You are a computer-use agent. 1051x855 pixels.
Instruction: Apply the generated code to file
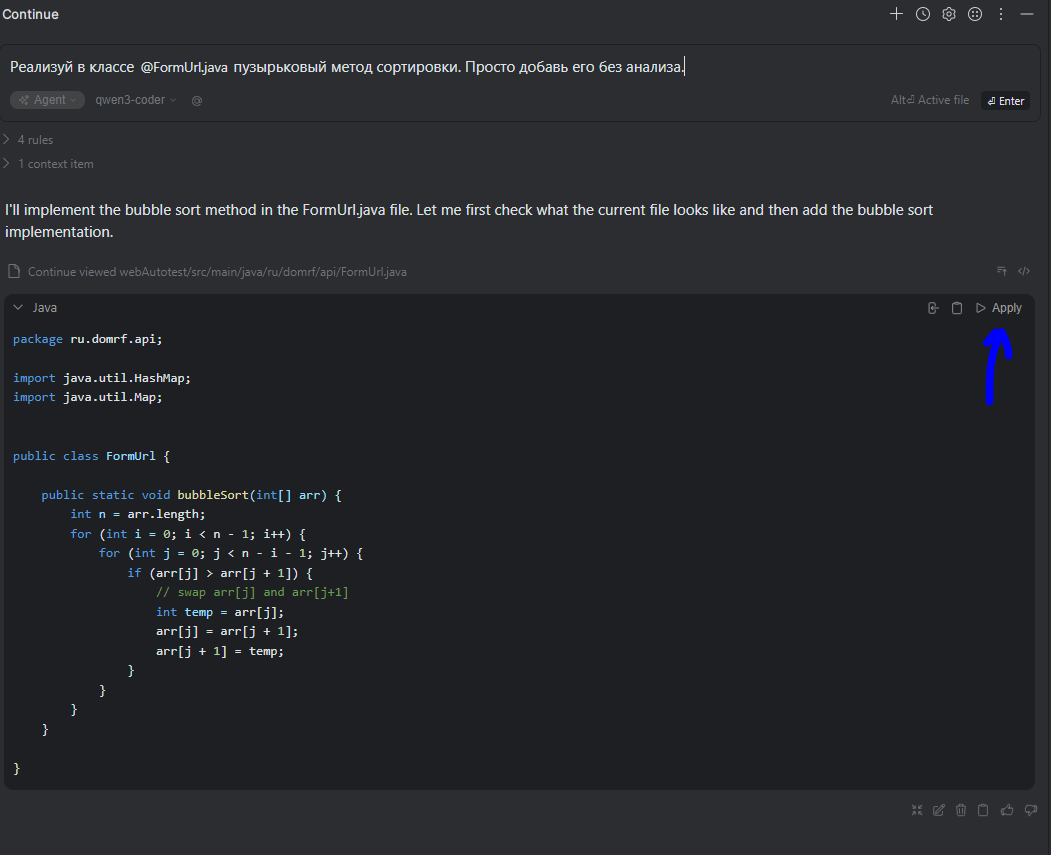(x=1000, y=308)
